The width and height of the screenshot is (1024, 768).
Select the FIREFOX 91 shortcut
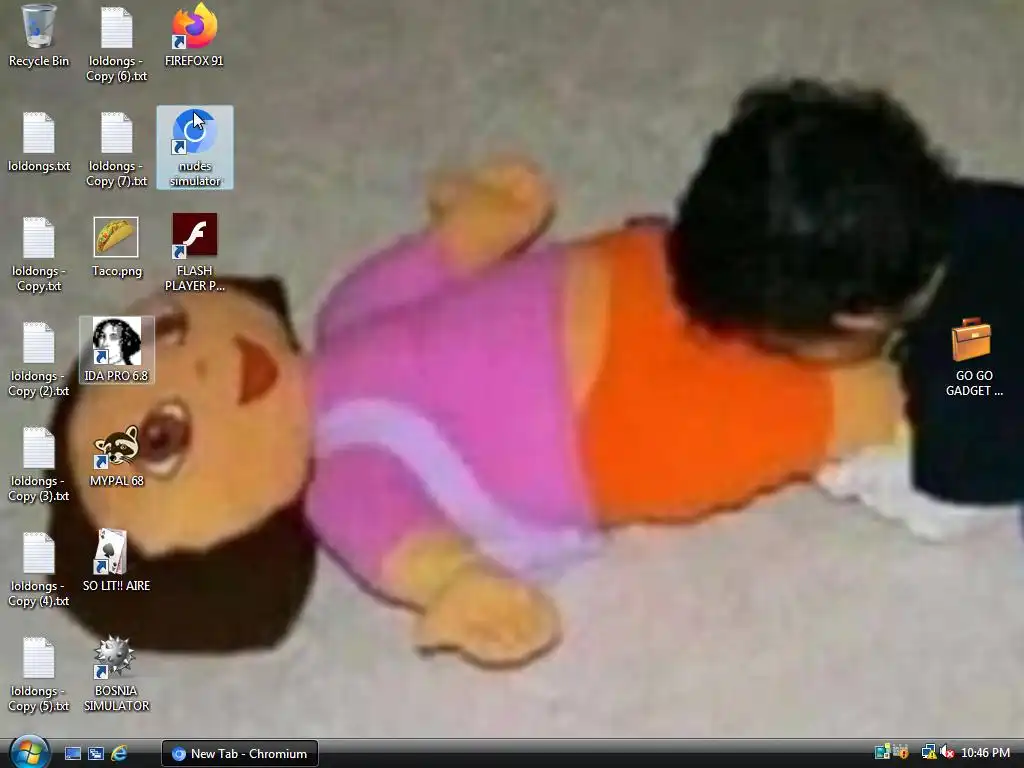tap(194, 37)
